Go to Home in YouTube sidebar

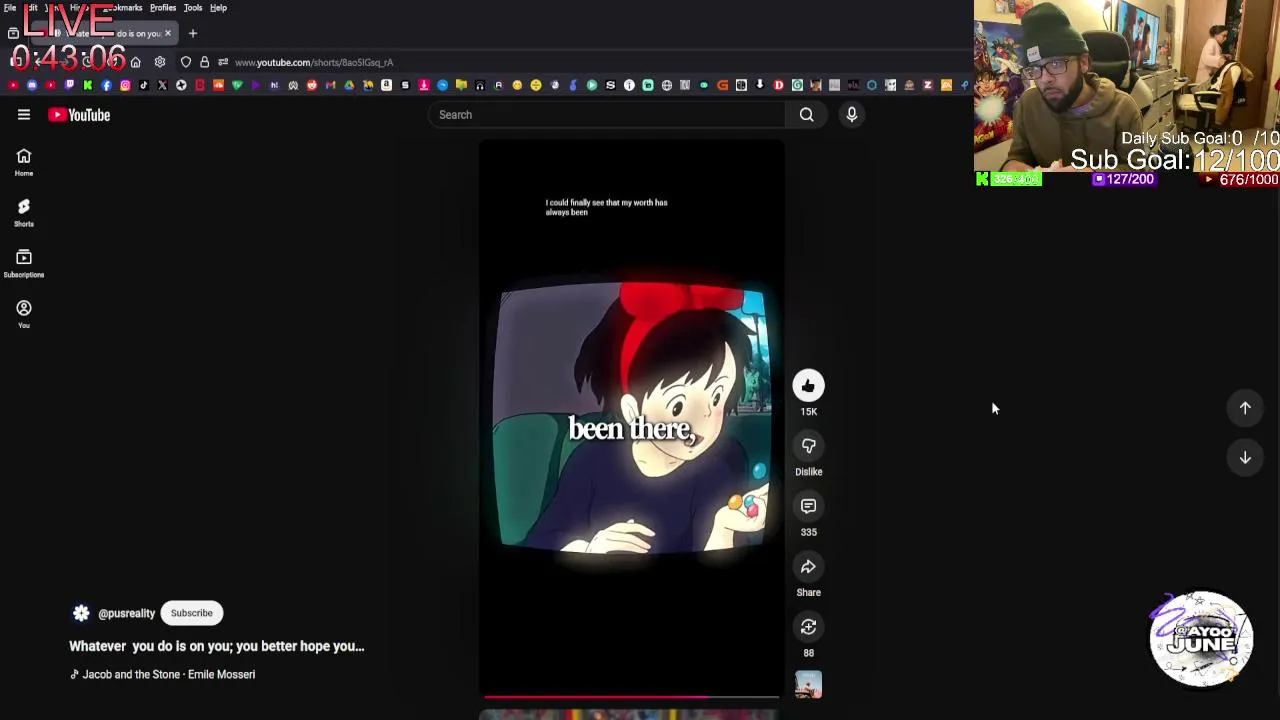point(23,161)
